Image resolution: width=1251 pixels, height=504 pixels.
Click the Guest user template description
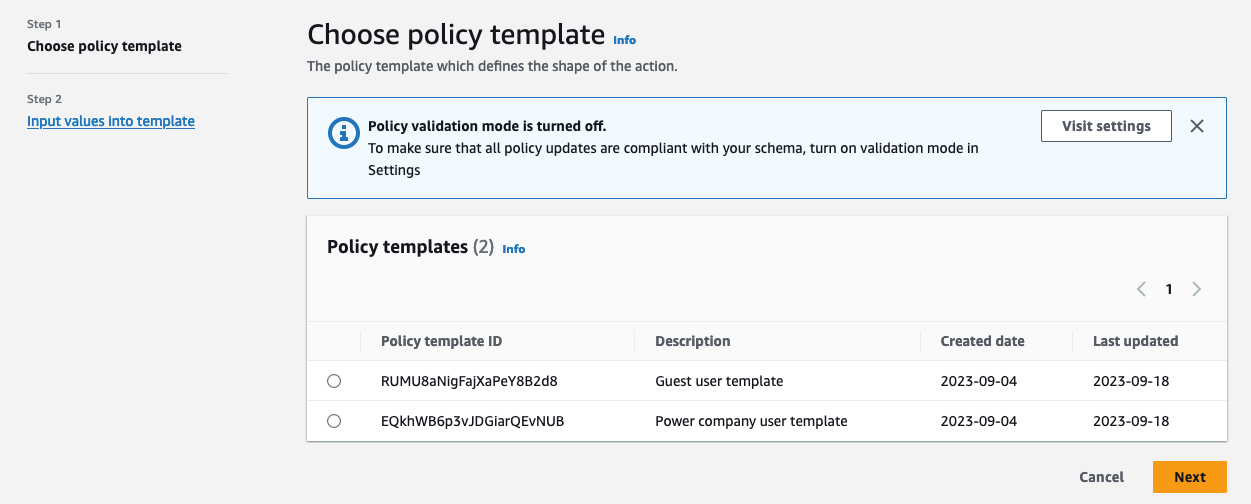pos(719,381)
